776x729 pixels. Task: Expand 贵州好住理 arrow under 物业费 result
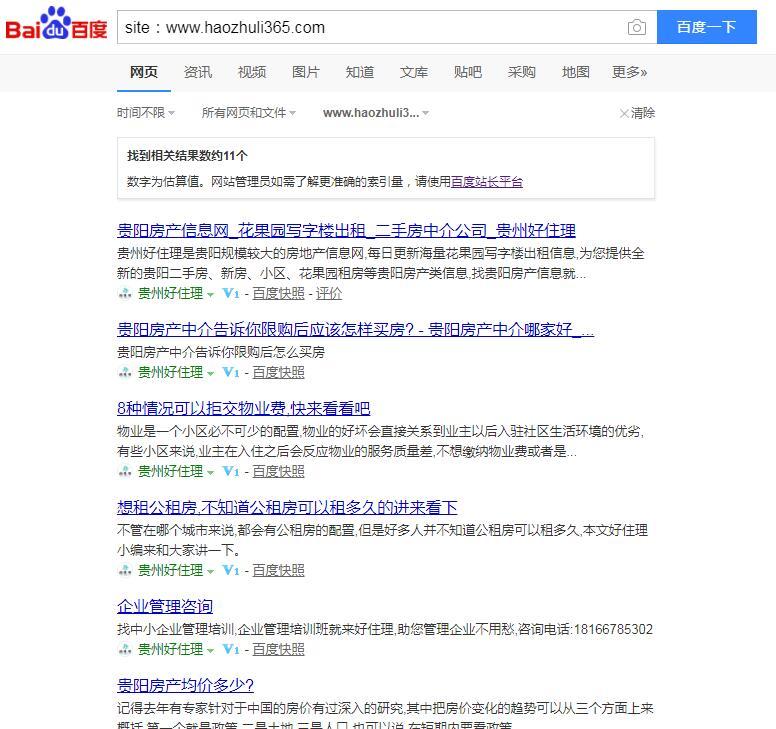(210, 473)
